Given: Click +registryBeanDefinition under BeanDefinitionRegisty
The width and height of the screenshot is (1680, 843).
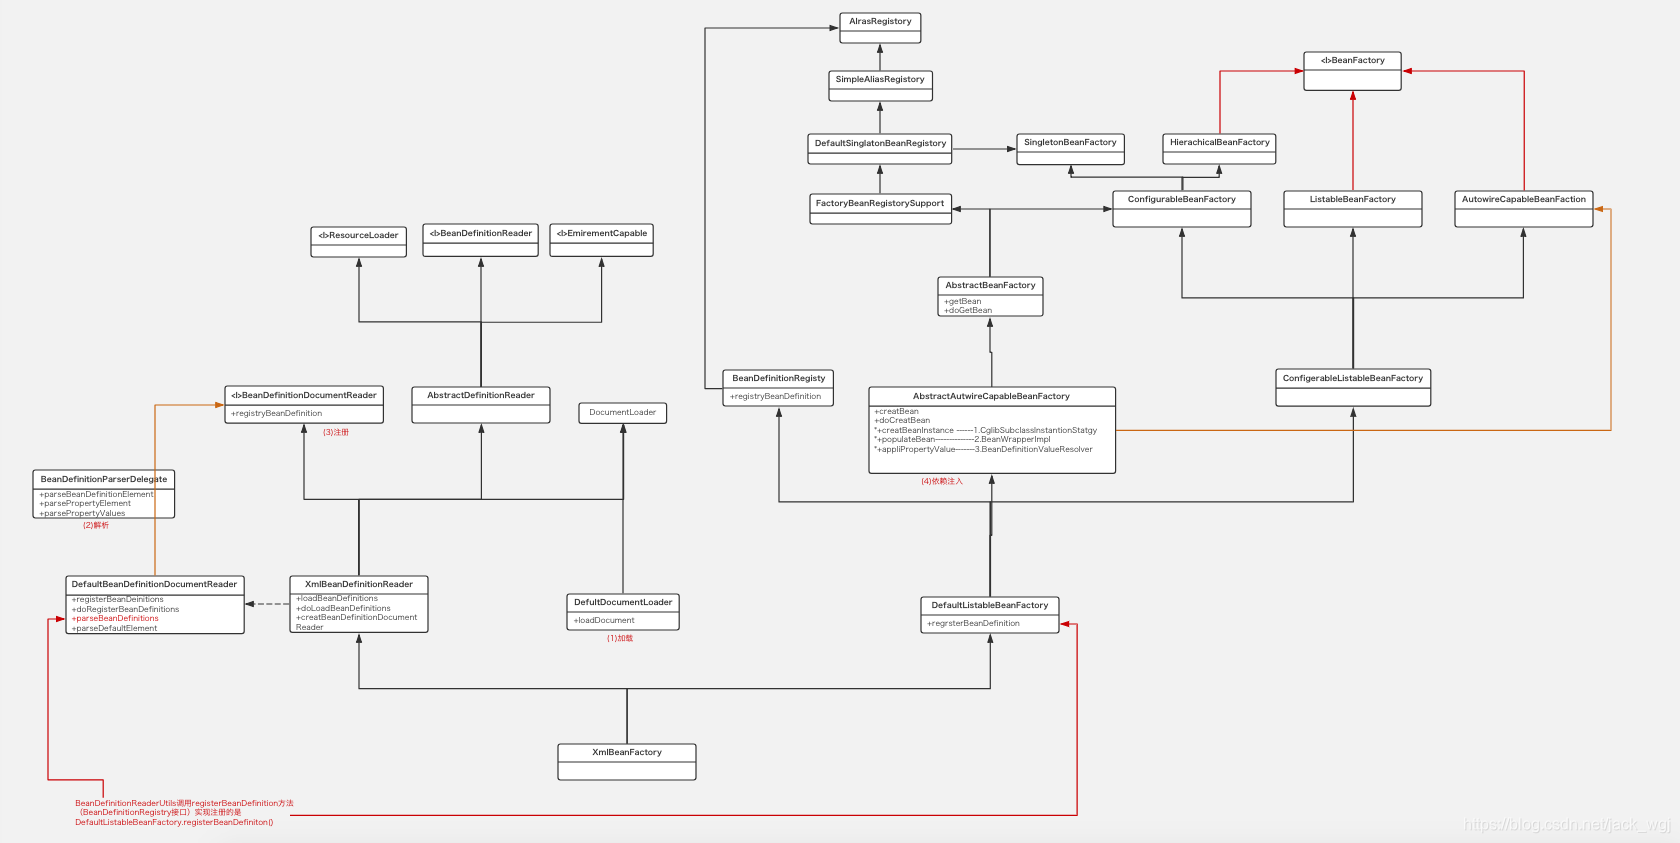Looking at the screenshot, I should [x=775, y=396].
